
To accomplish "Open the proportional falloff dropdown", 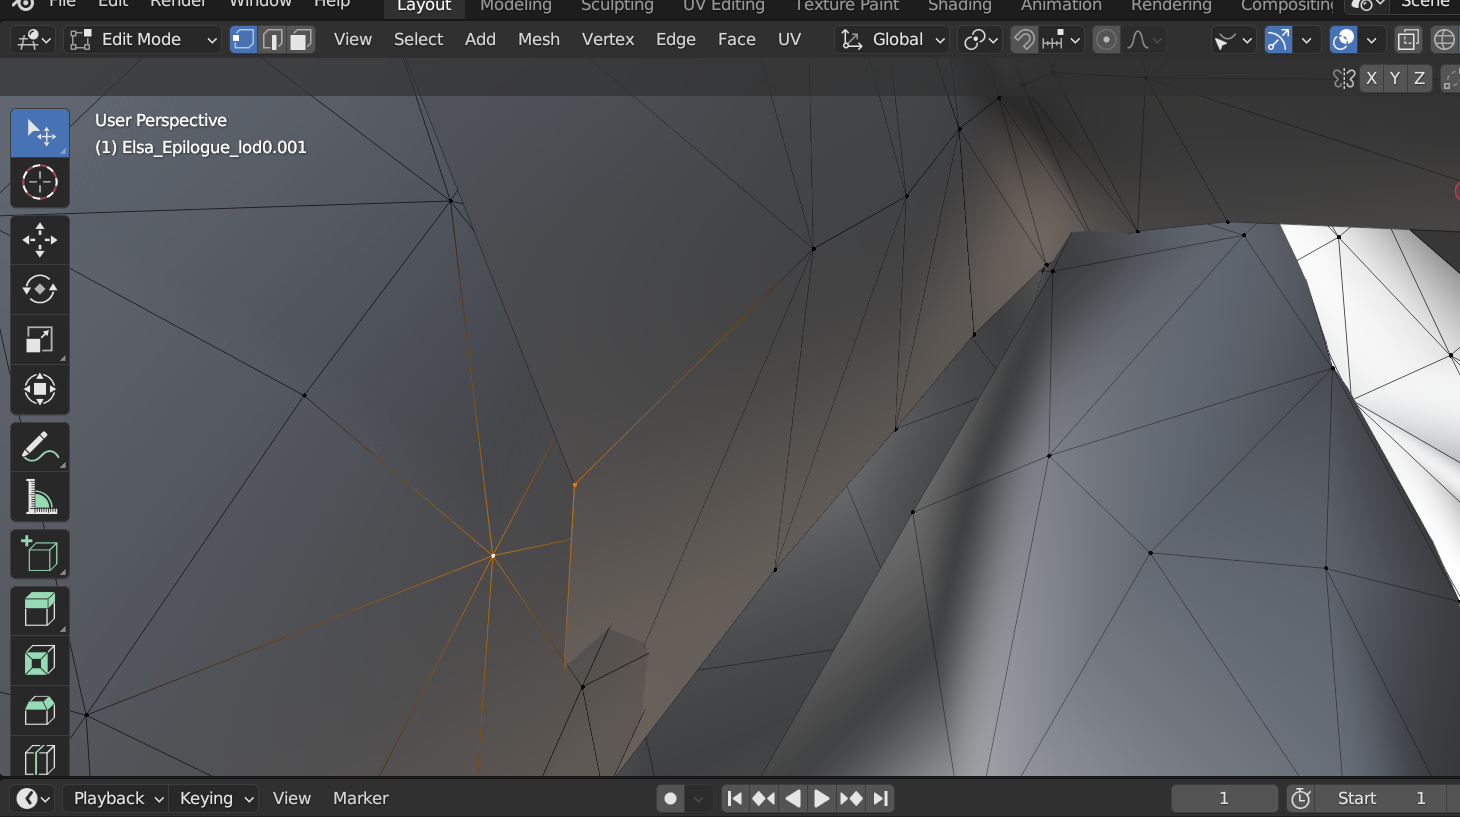I will 1144,39.
